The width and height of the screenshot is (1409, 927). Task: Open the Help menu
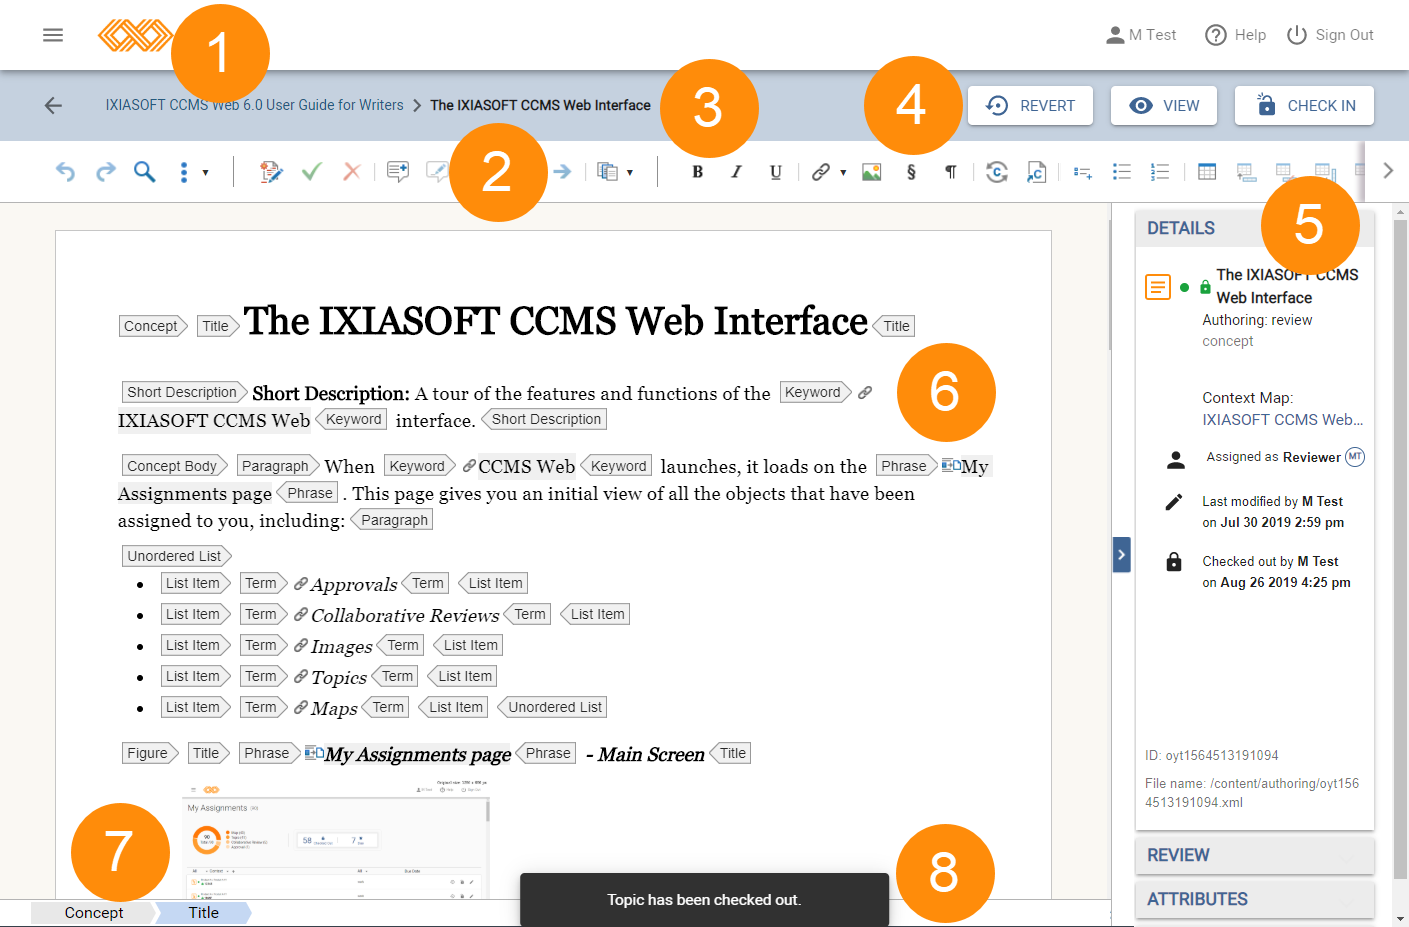1235,35
